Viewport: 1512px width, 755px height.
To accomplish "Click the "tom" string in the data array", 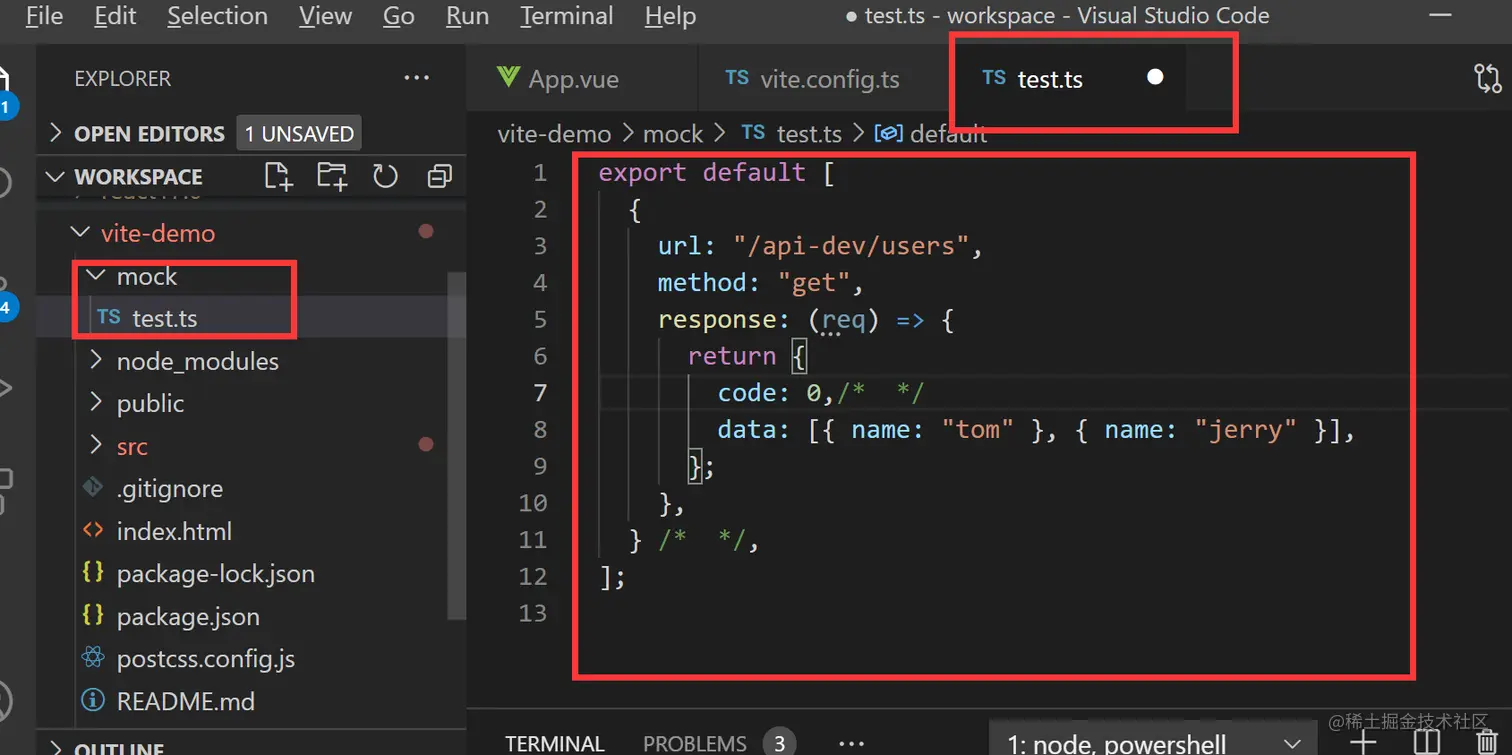I will click(x=978, y=430).
